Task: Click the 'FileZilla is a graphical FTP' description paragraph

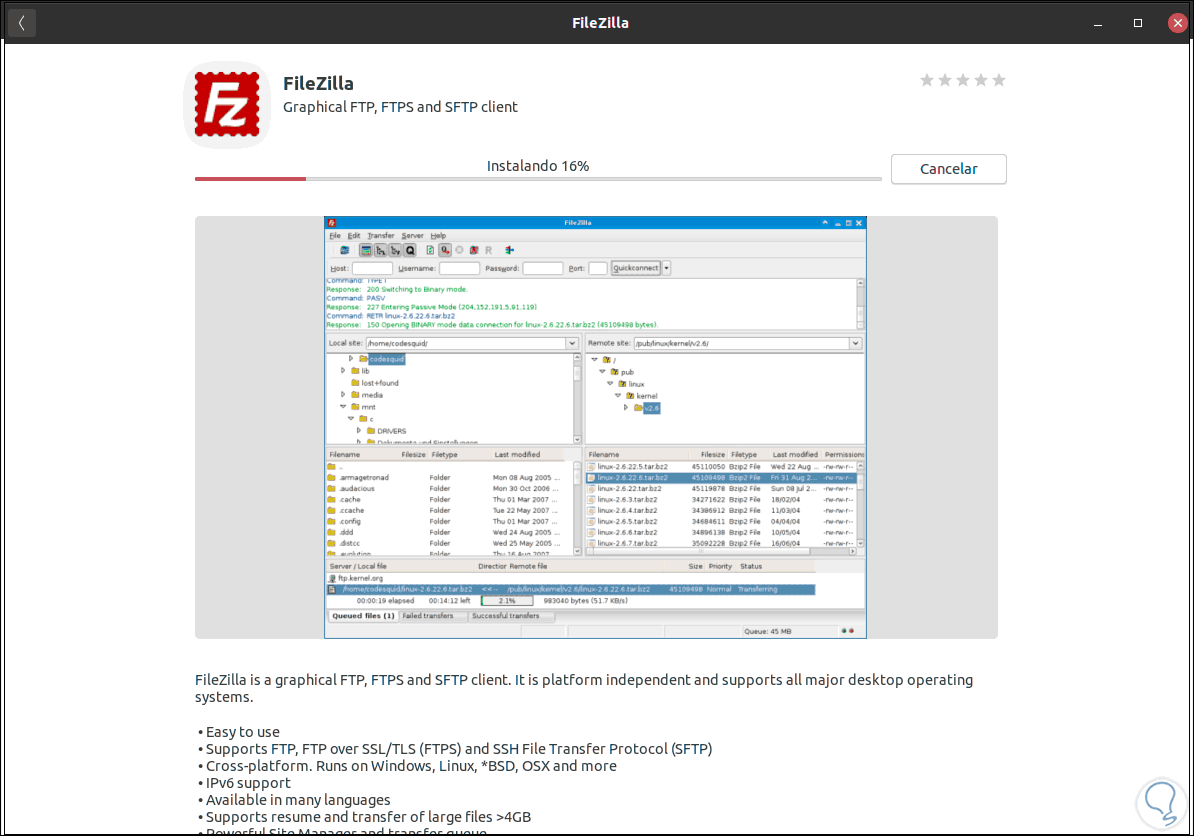Action: 584,688
